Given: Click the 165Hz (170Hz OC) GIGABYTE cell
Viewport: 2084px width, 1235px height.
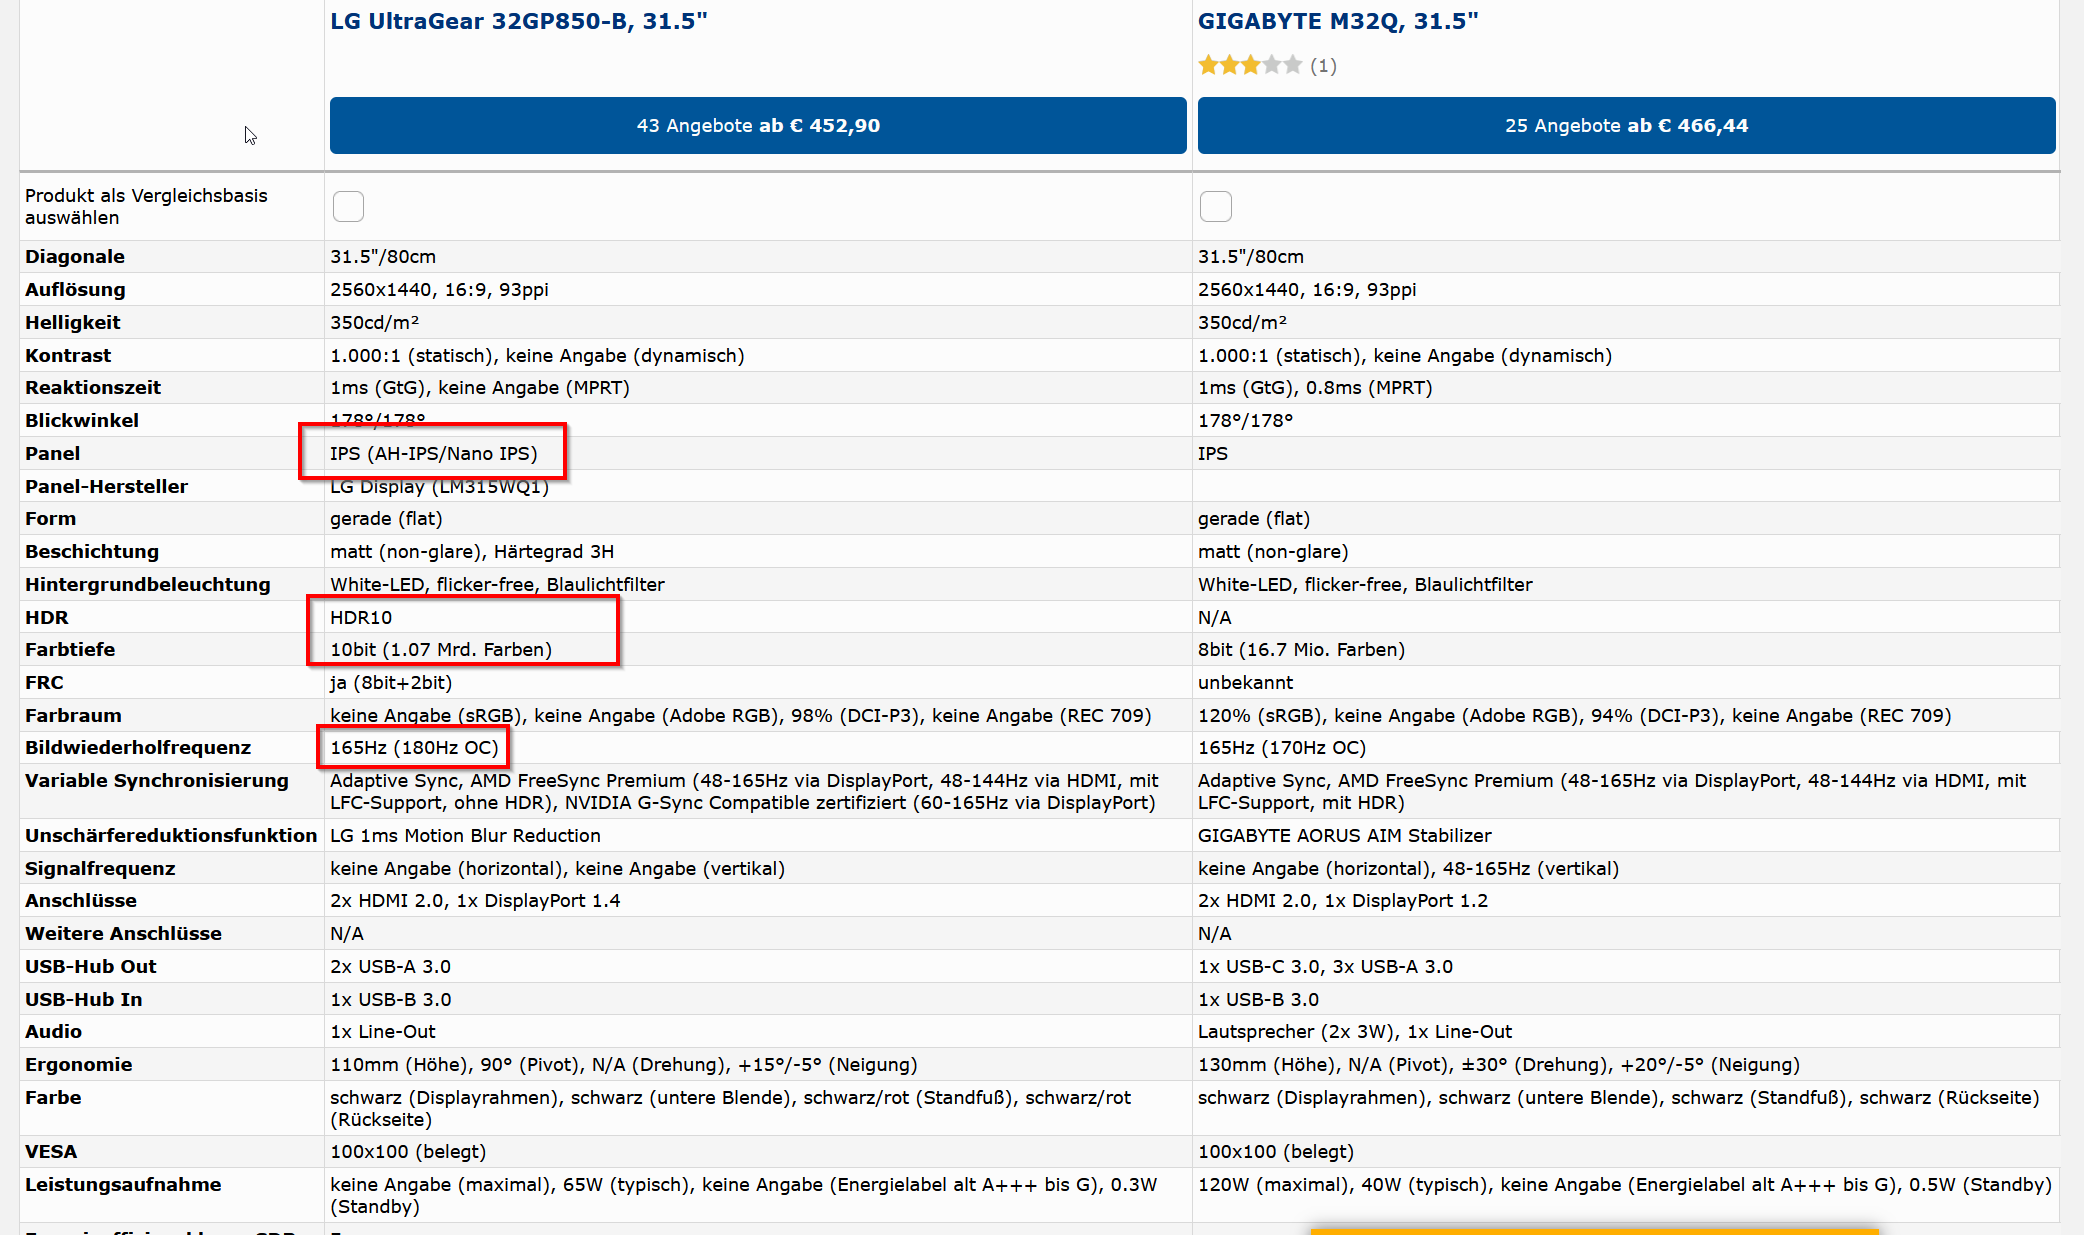Looking at the screenshot, I should tap(1281, 747).
